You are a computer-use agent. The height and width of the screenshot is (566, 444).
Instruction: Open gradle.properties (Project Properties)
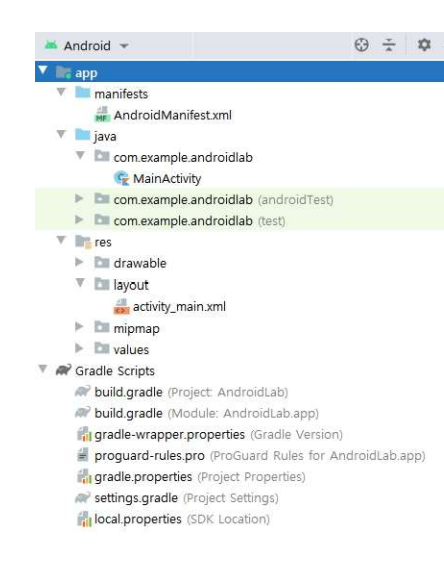(x=200, y=477)
